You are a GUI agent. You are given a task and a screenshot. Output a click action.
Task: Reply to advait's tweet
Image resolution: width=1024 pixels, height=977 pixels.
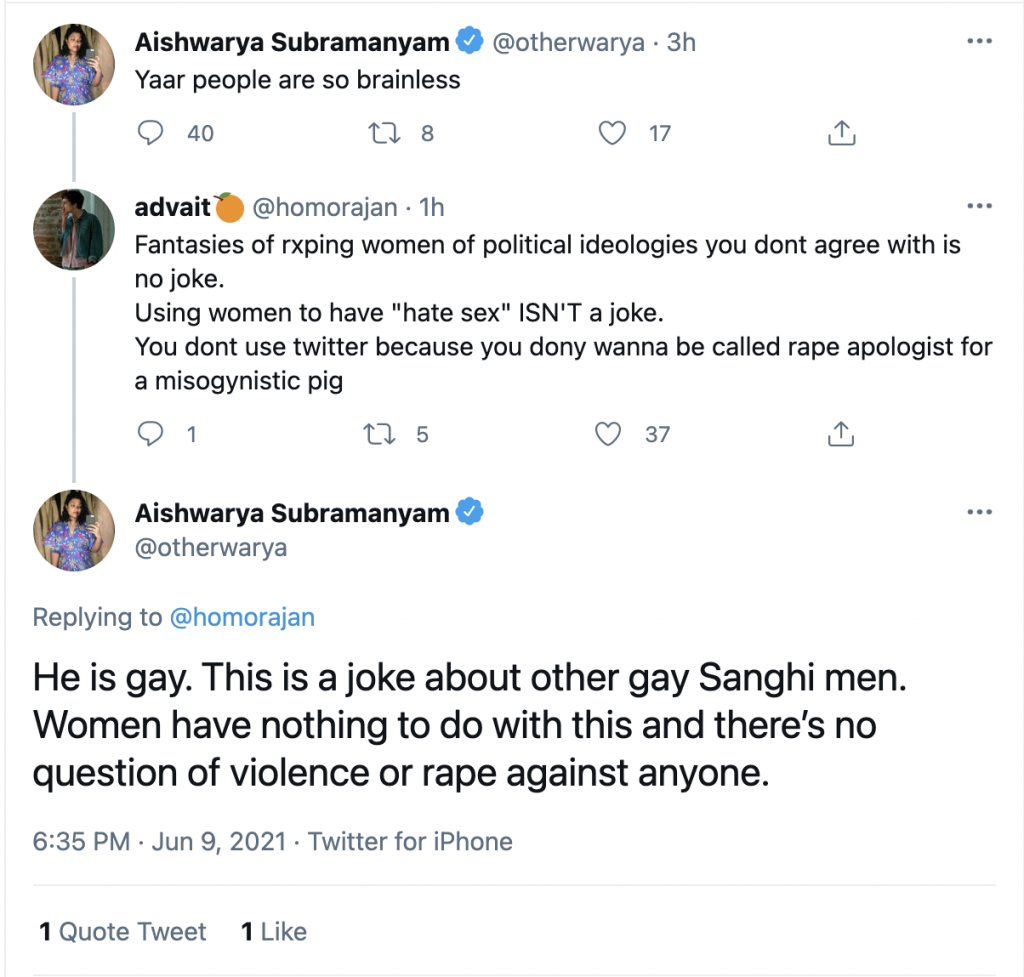click(151, 434)
